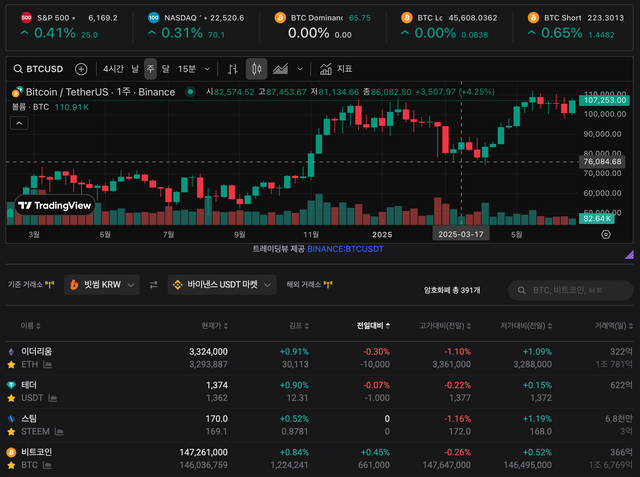Open the BTC Long ticker
Screen dimensions: 640x477
click(449, 26)
